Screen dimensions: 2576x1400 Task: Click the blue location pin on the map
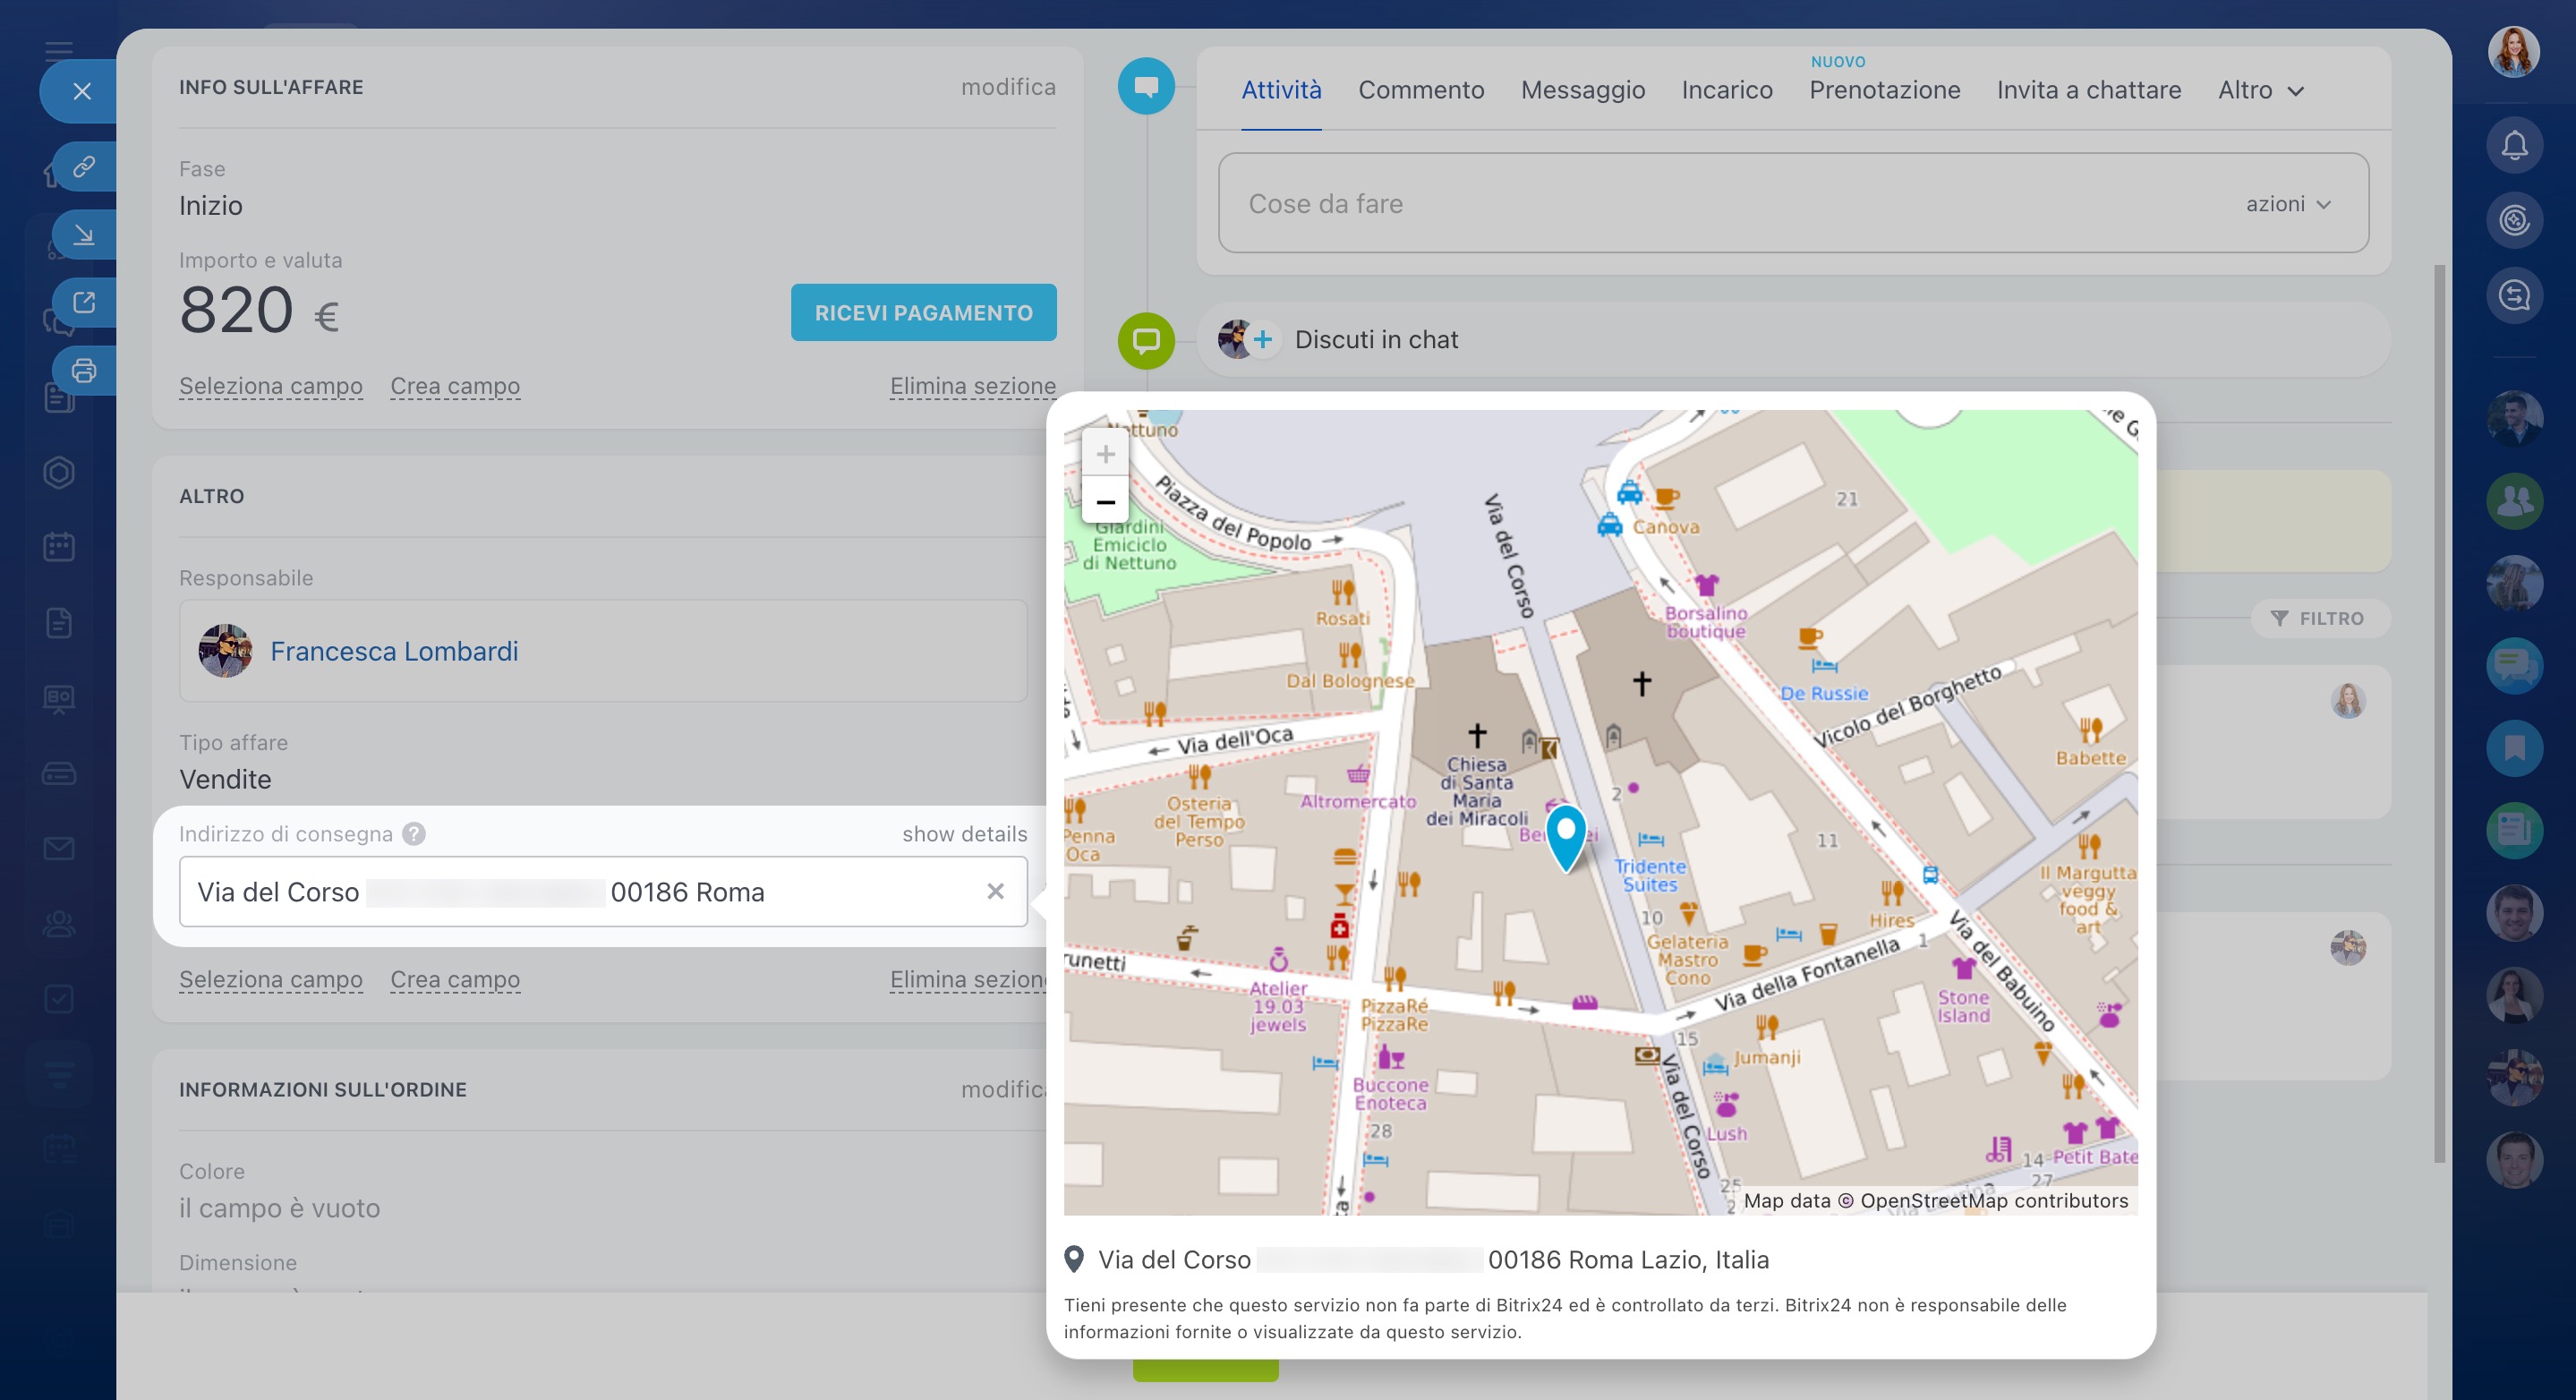click(1566, 836)
